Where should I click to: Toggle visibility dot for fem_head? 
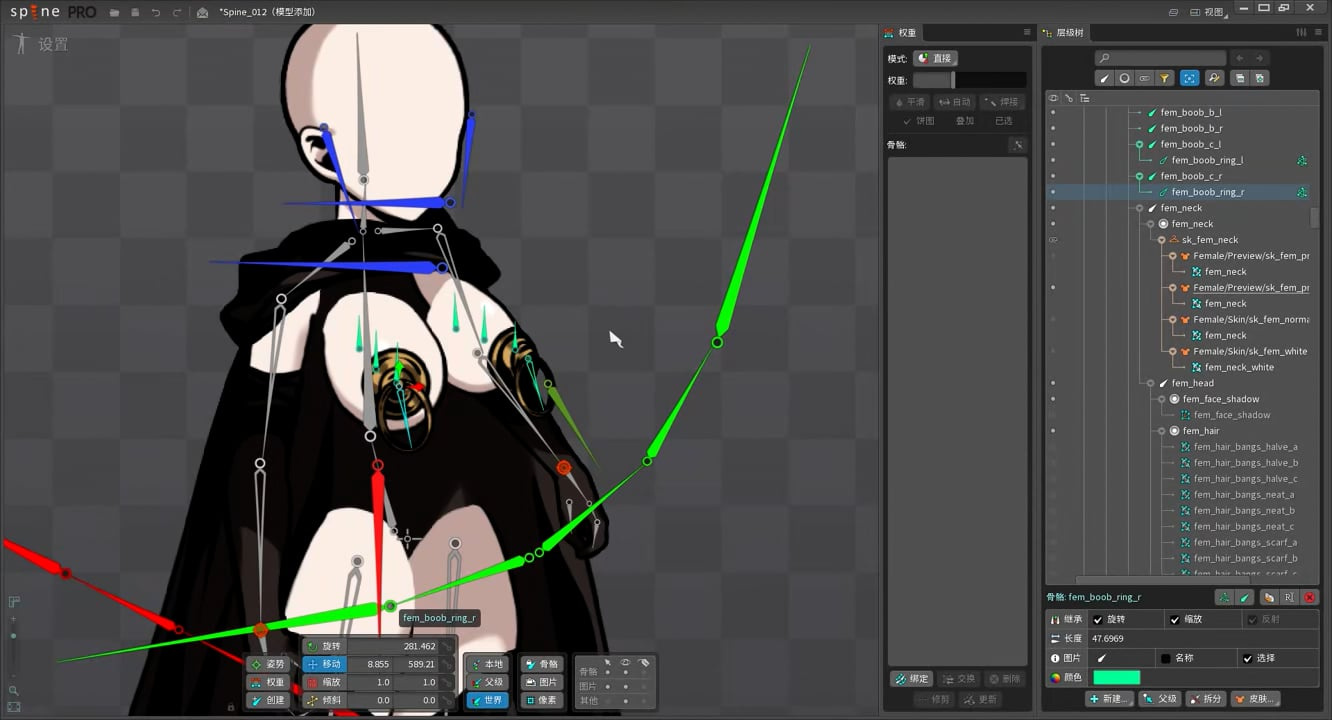[x=1052, y=383]
